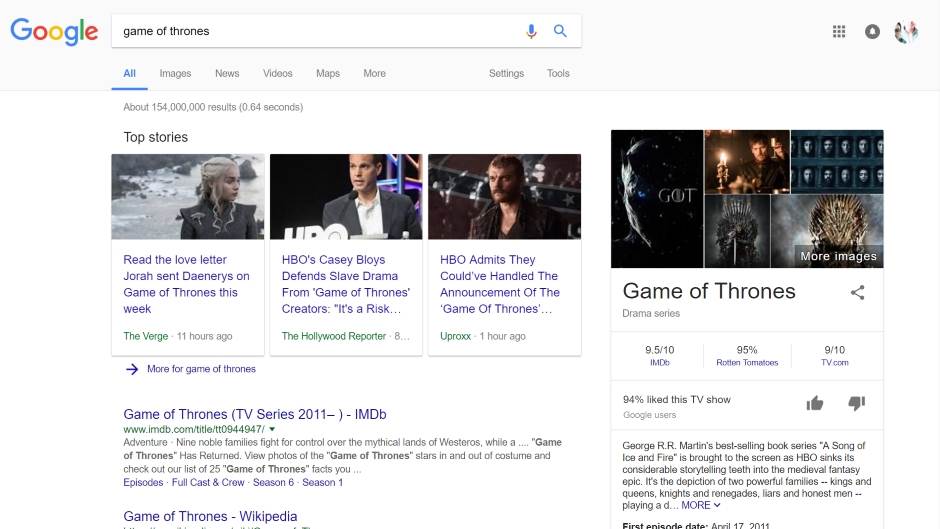This screenshot has width=940, height=529.
Task: Switch to the News tab
Action: pos(227,73)
